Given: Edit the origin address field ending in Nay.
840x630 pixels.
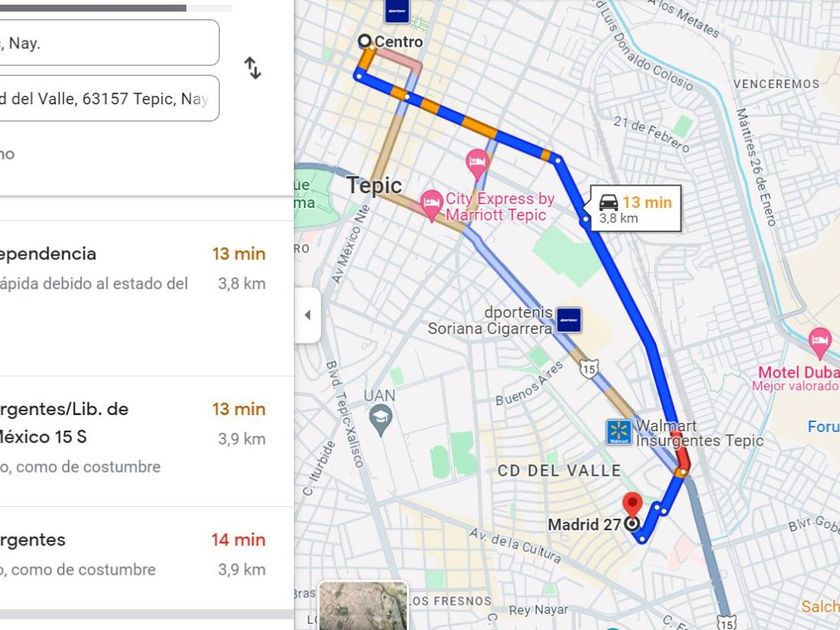Looking at the screenshot, I should click(109, 43).
